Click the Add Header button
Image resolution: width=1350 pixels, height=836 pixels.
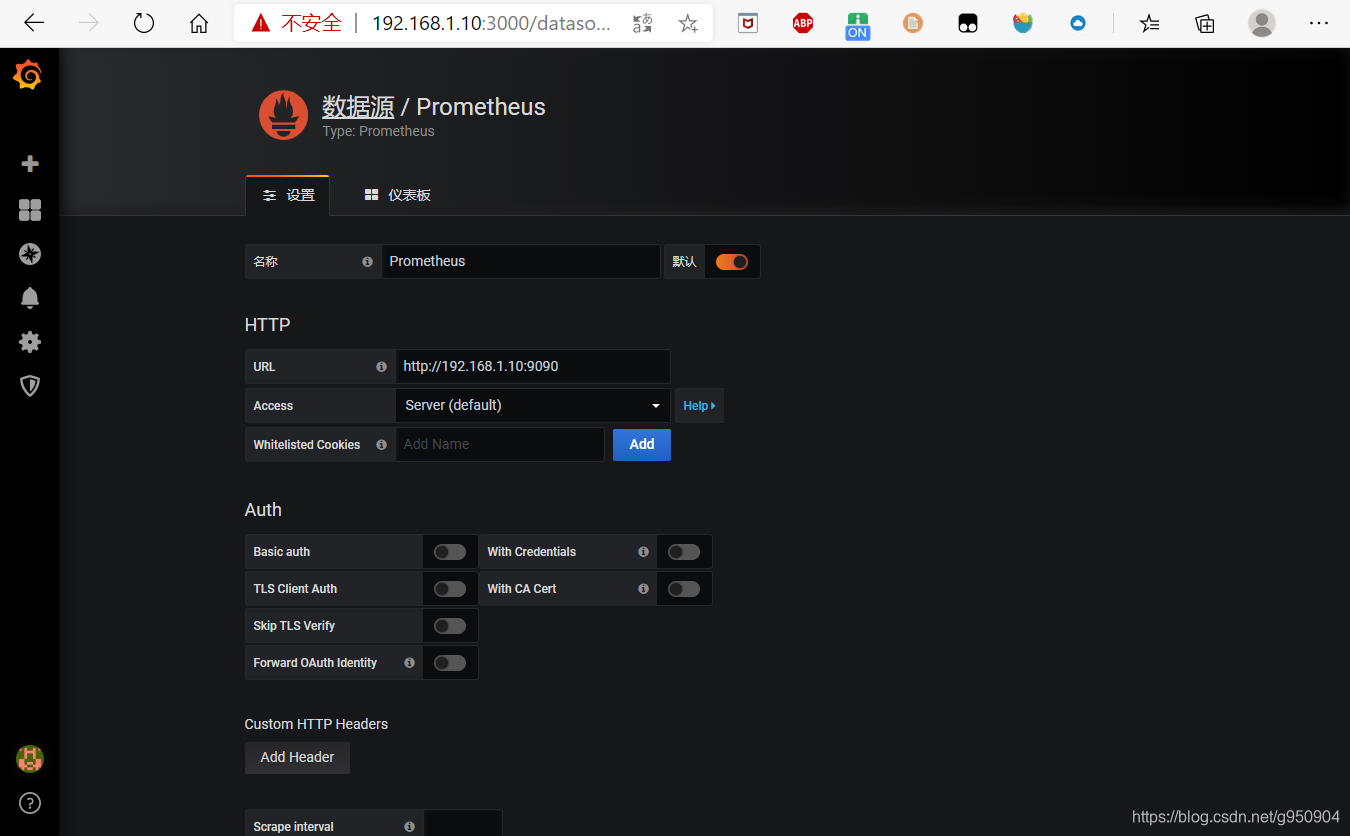[x=297, y=758]
